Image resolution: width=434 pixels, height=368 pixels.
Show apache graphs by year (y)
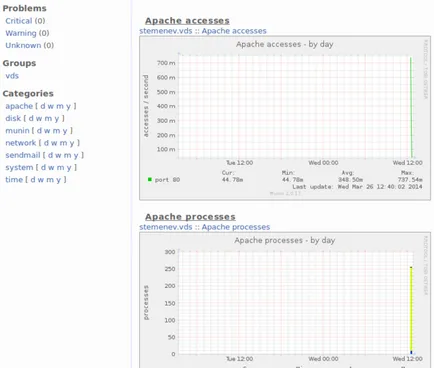(68, 106)
